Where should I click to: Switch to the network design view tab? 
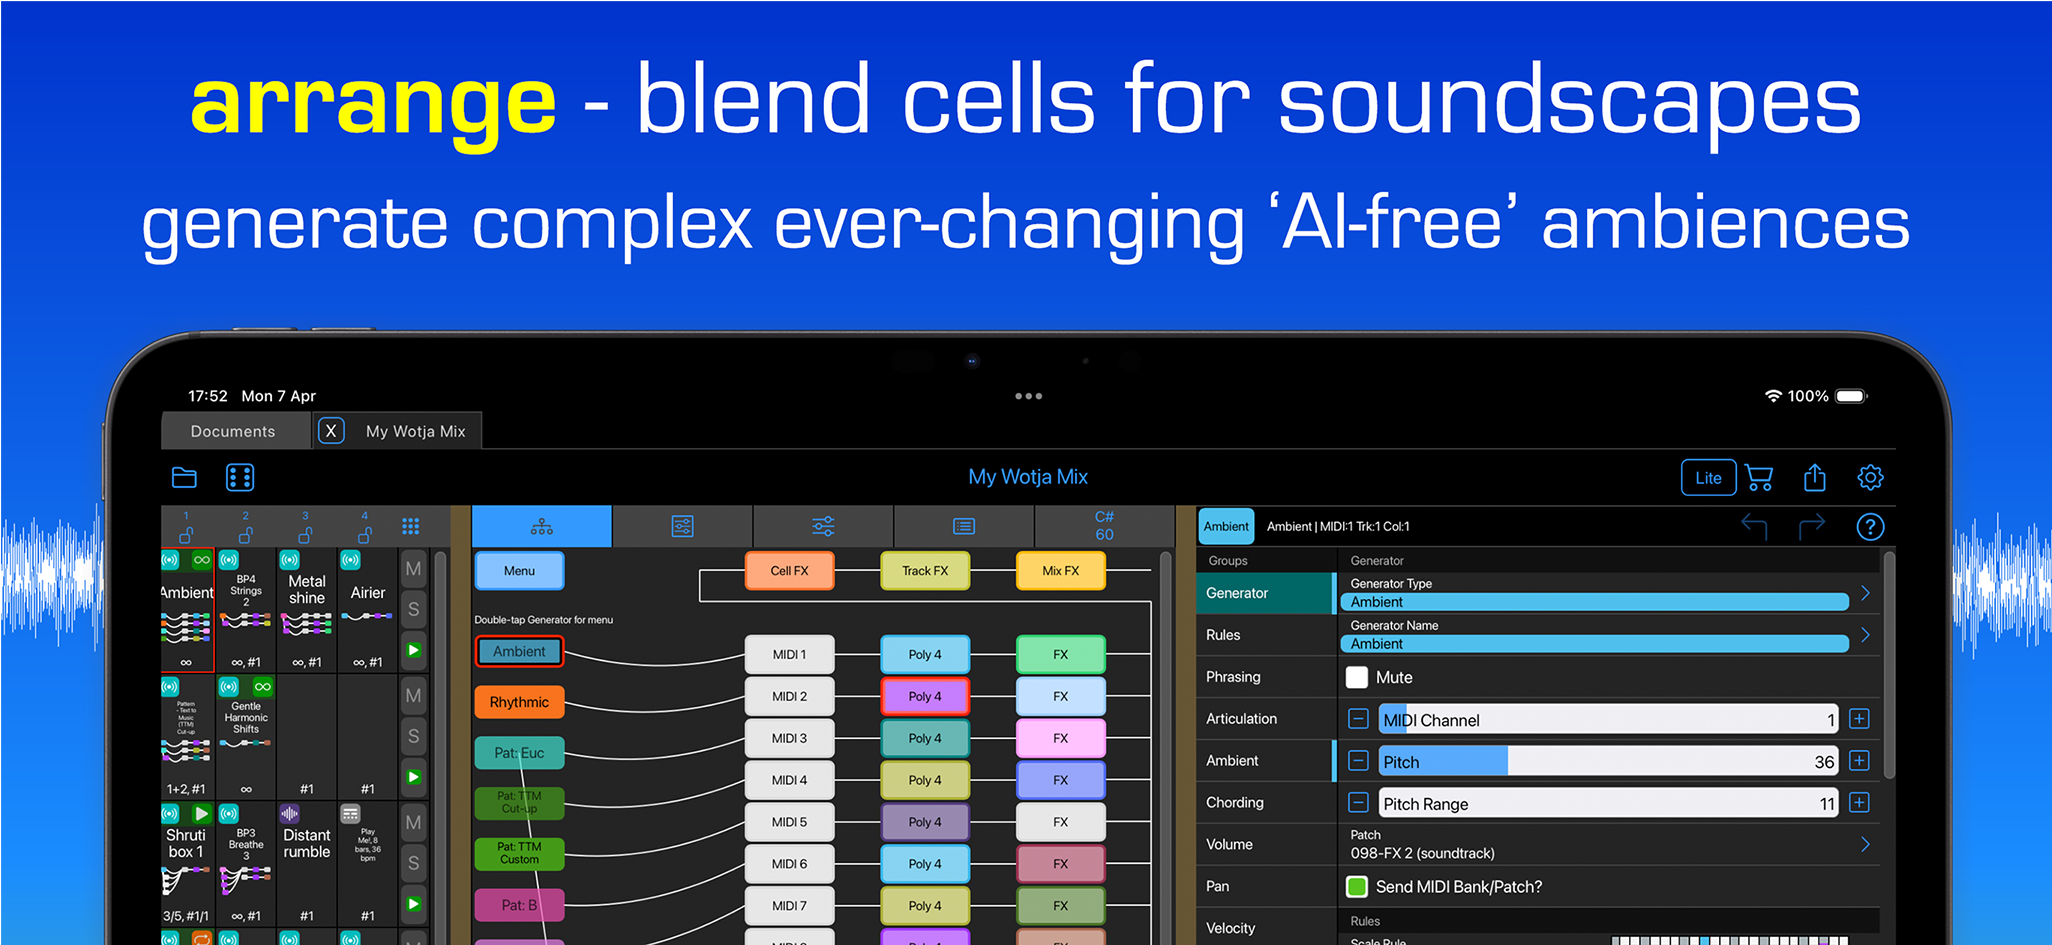pos(541,526)
